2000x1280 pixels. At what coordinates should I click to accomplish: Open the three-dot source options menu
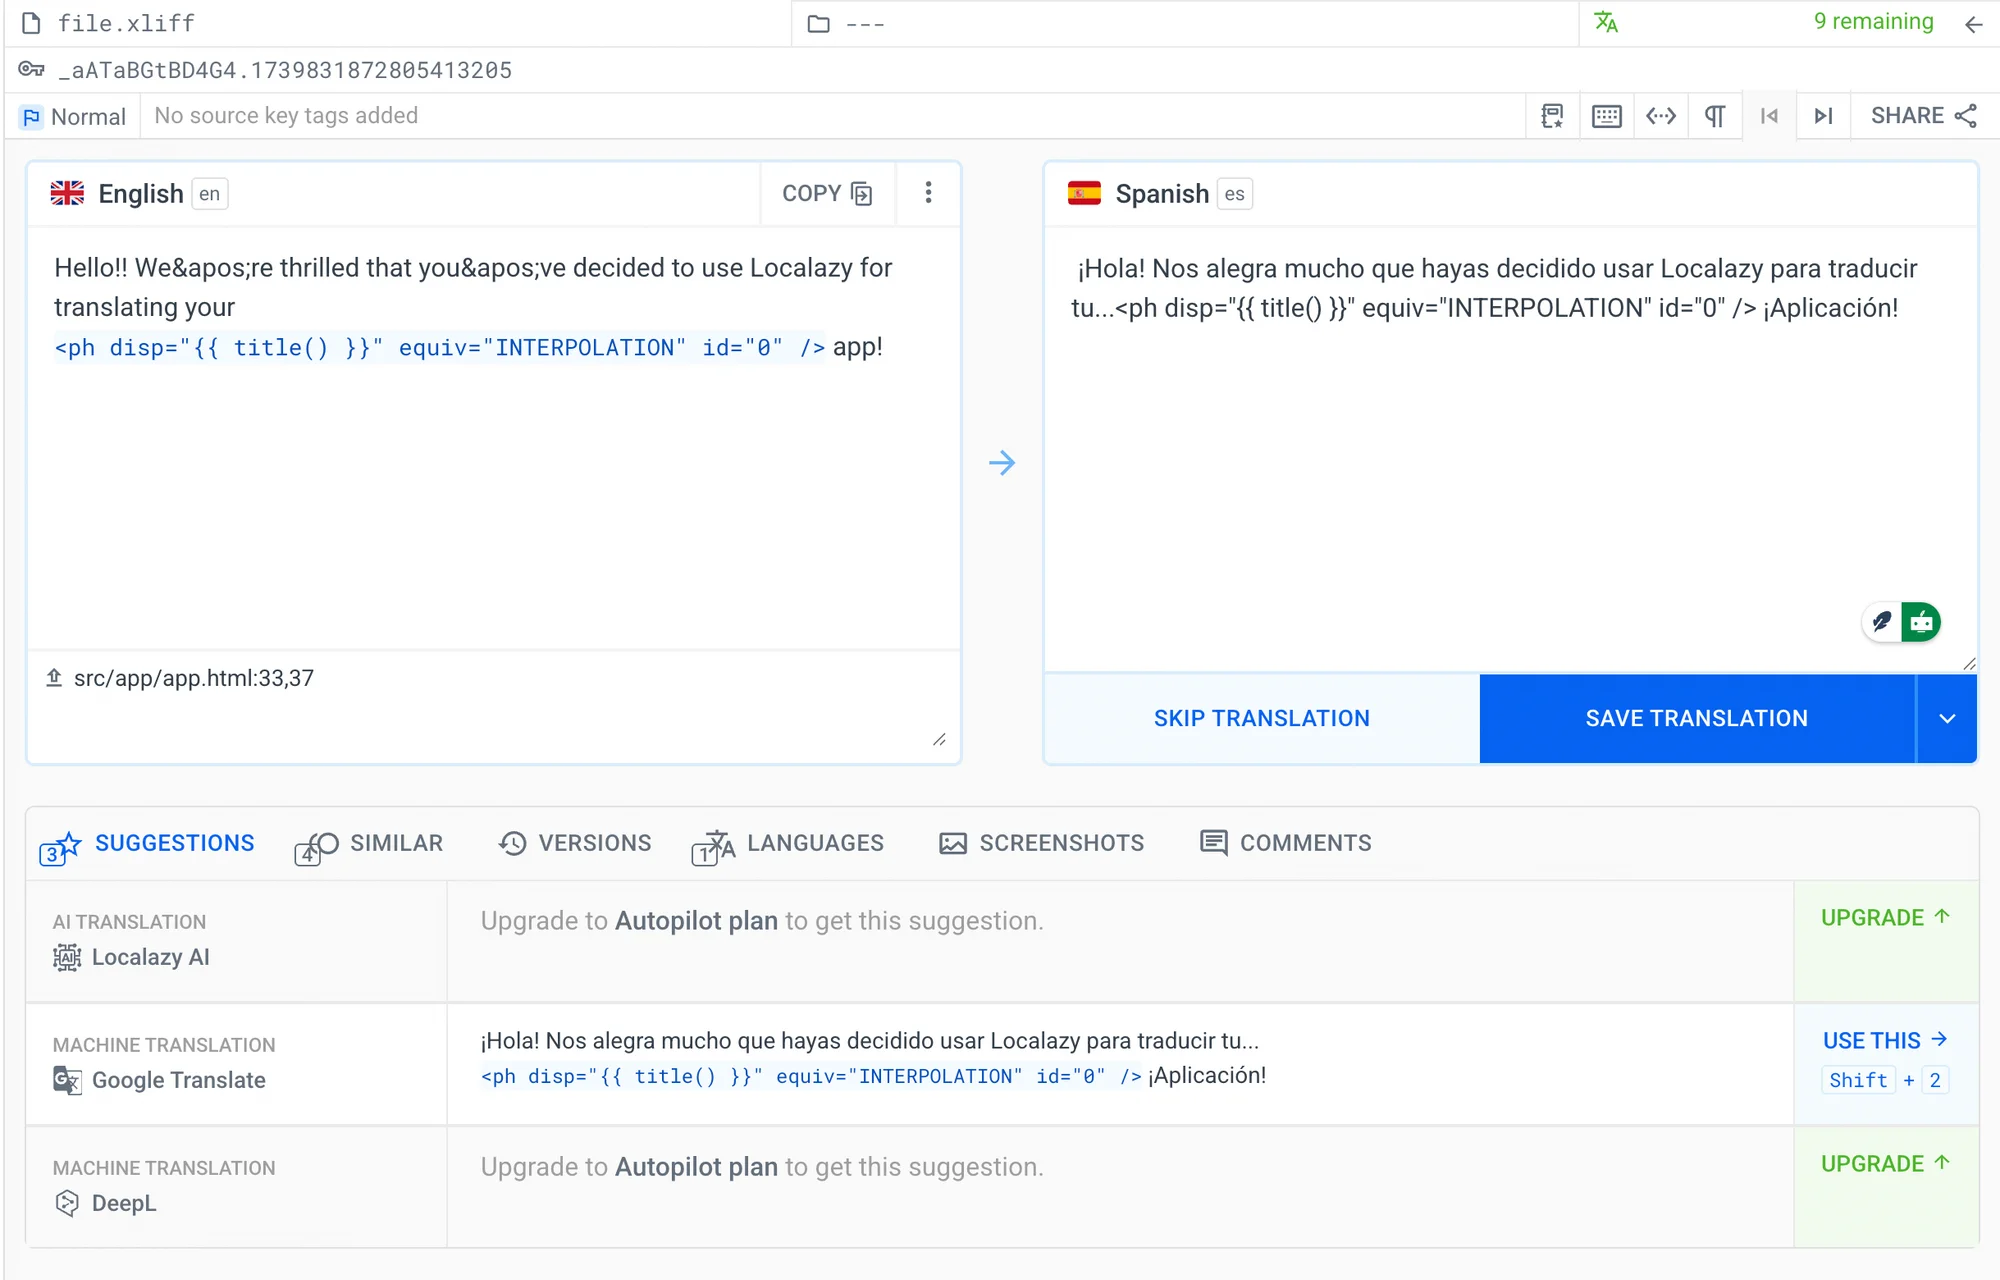(928, 192)
